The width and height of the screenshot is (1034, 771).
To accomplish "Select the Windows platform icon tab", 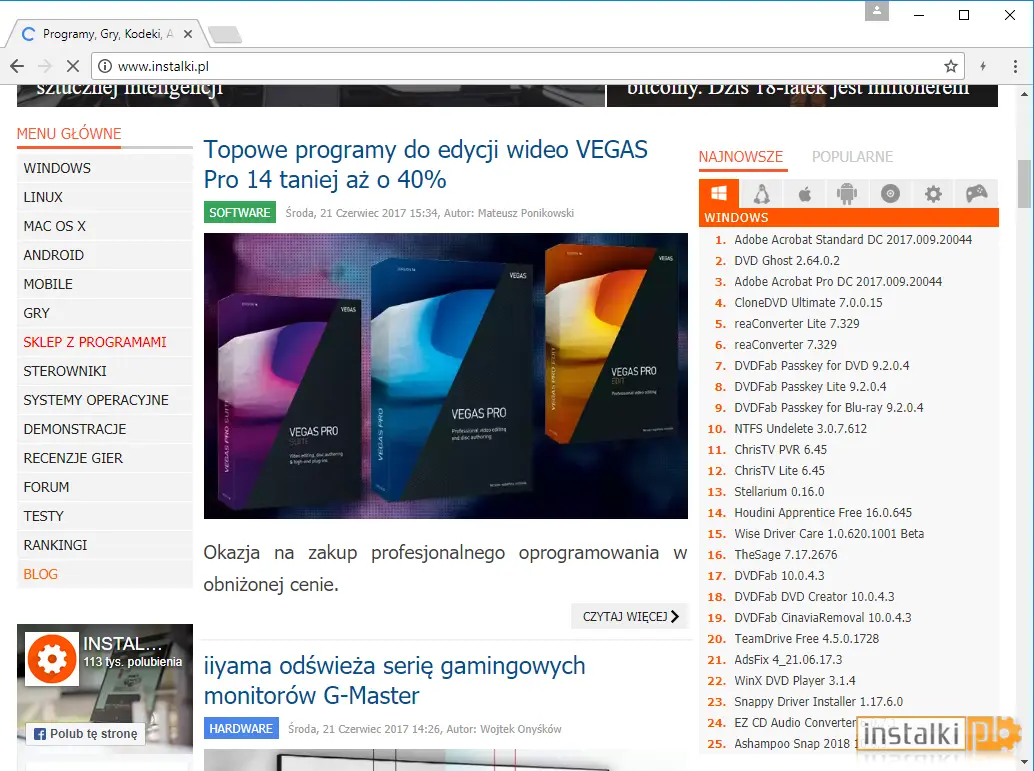I will coord(719,194).
